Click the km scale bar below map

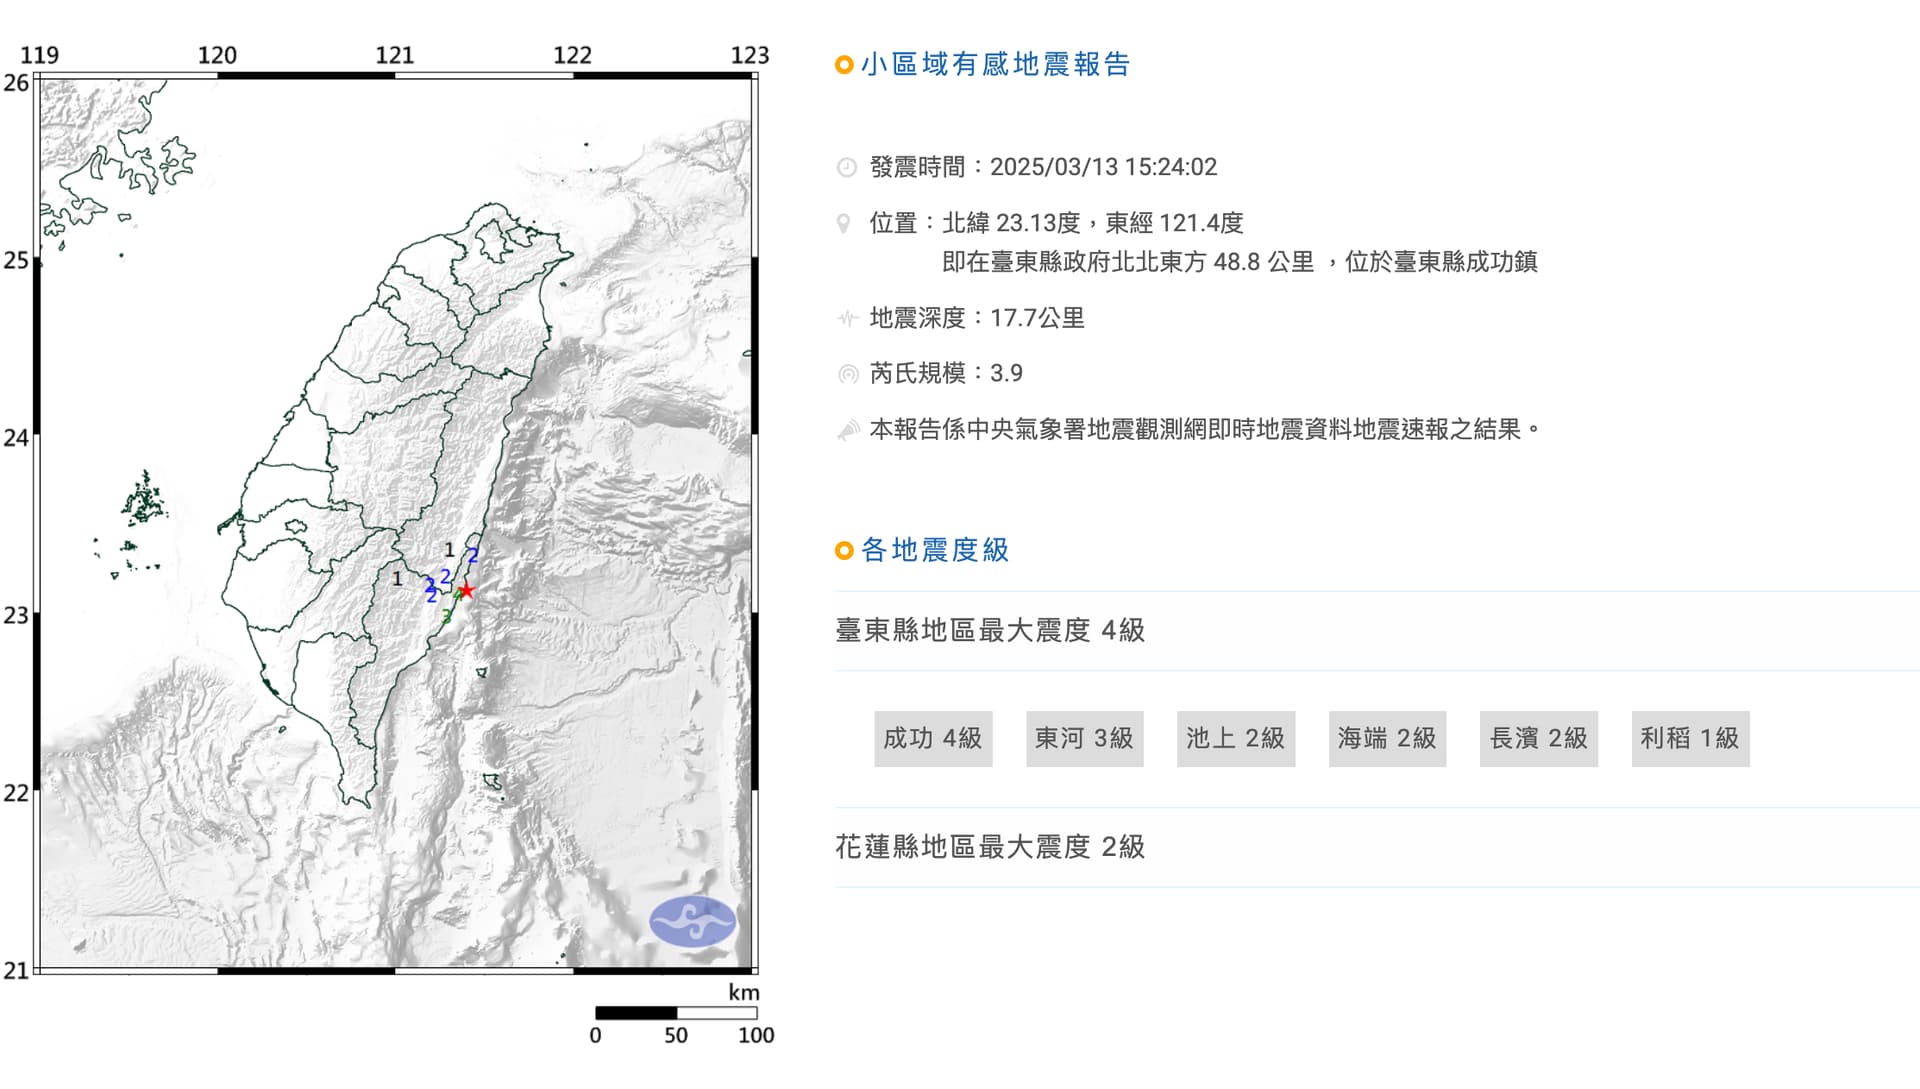click(x=675, y=1013)
